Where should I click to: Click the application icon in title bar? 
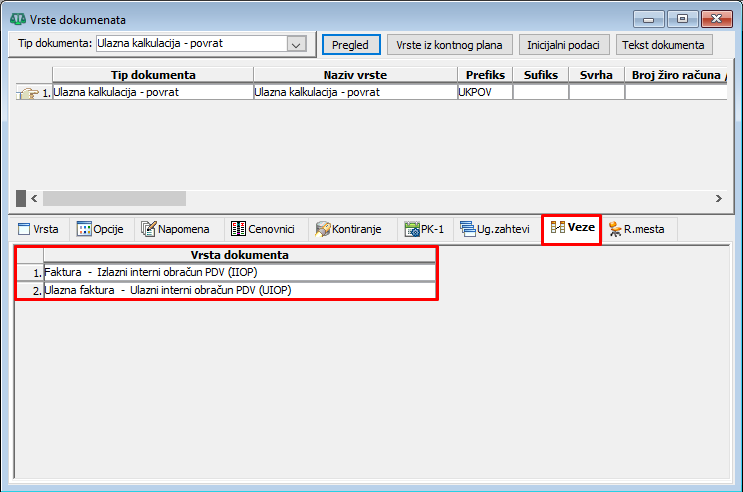coord(17,18)
